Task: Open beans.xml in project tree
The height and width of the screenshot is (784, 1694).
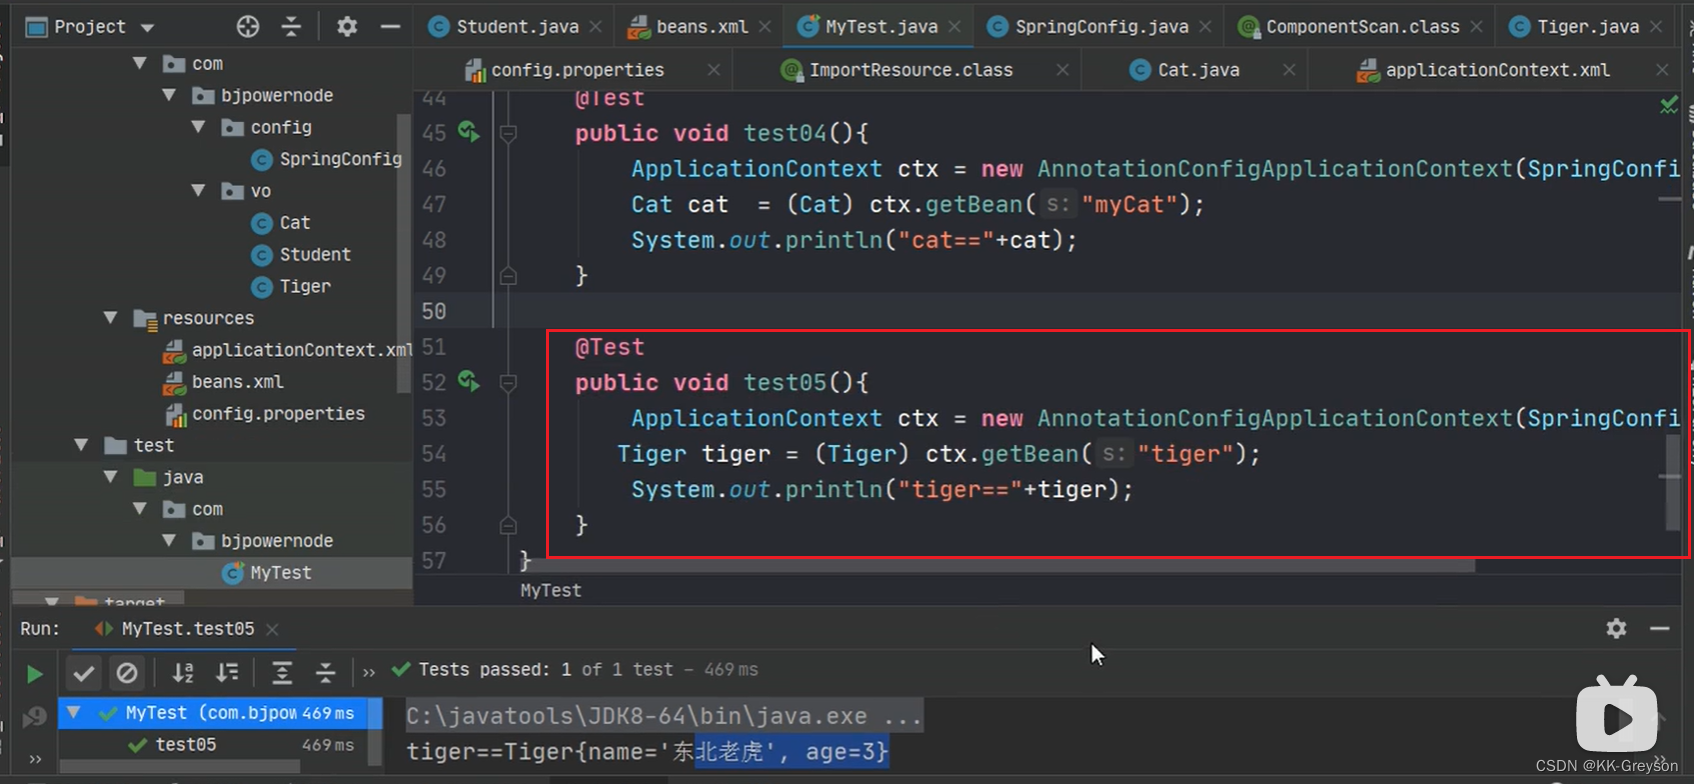Action: [224, 382]
